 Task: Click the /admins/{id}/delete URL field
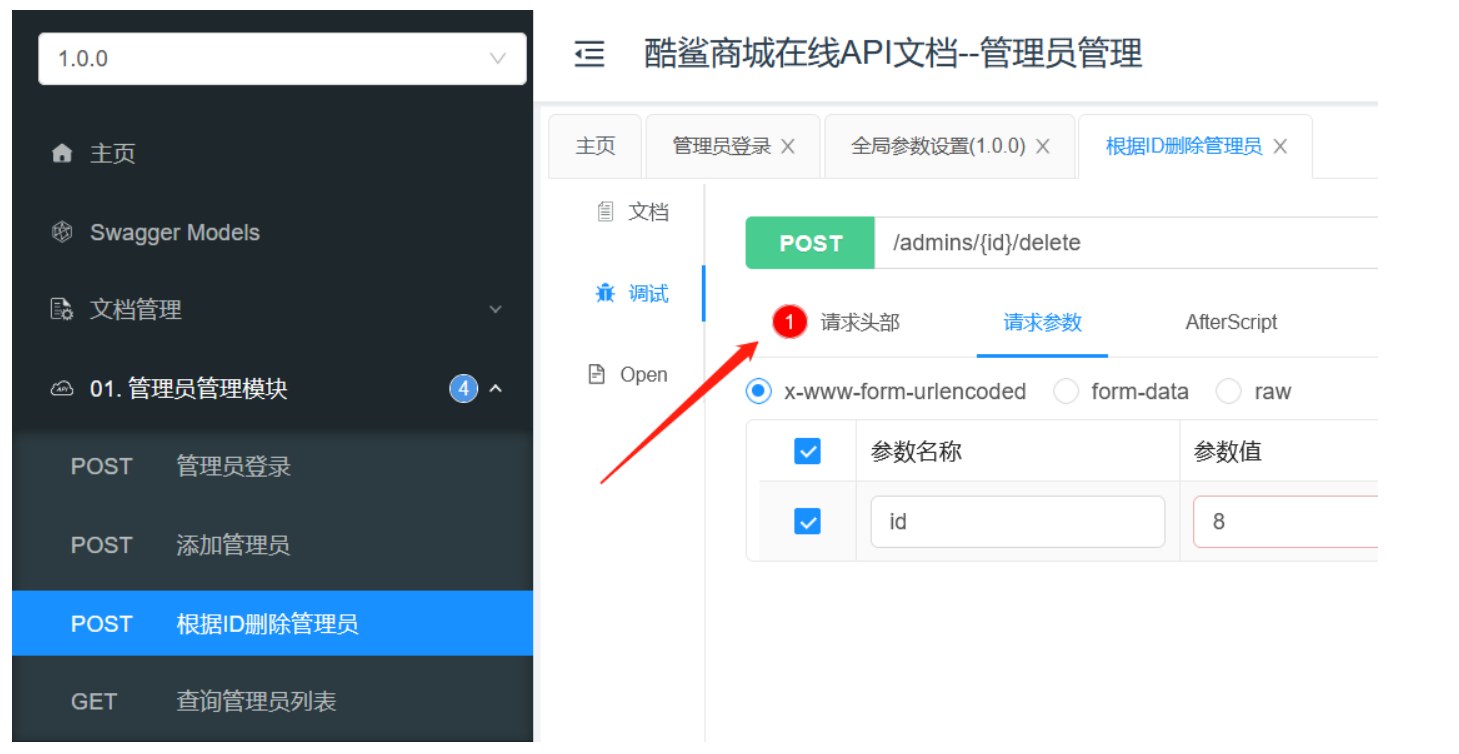[x=1126, y=243]
